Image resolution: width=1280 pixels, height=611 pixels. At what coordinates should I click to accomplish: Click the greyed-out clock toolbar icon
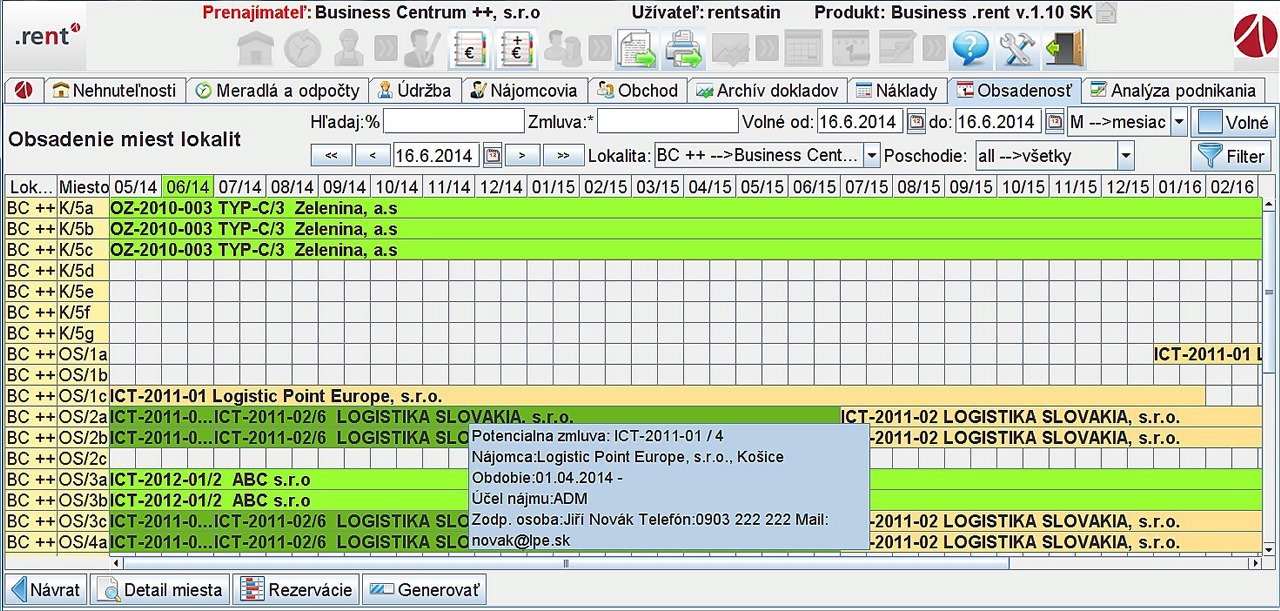coord(302,48)
